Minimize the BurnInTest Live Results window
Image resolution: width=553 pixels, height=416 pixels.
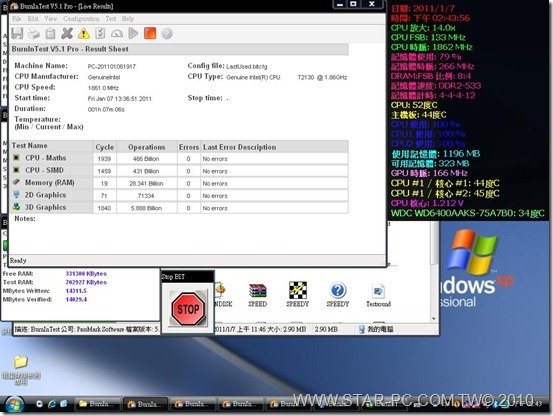coord(340,4)
